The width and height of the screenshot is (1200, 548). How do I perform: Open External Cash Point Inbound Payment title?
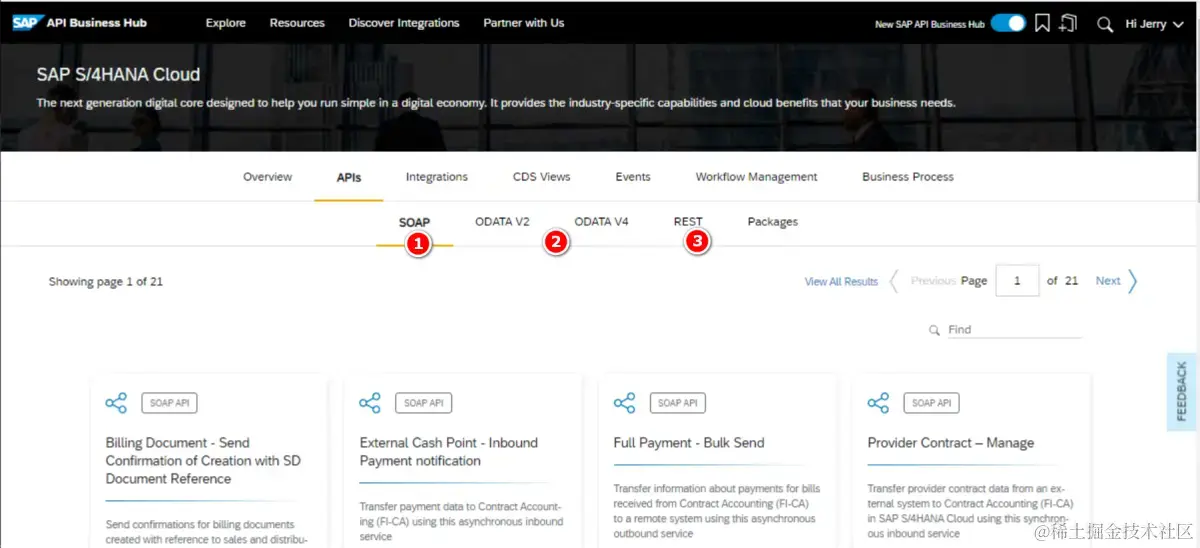click(x=449, y=452)
